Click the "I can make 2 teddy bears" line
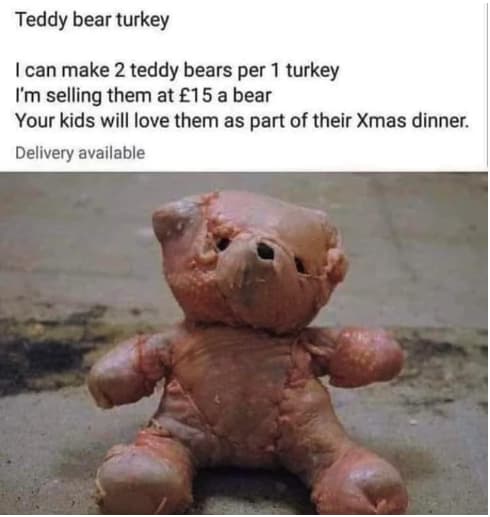The width and height of the screenshot is (490, 517). tap(177, 71)
